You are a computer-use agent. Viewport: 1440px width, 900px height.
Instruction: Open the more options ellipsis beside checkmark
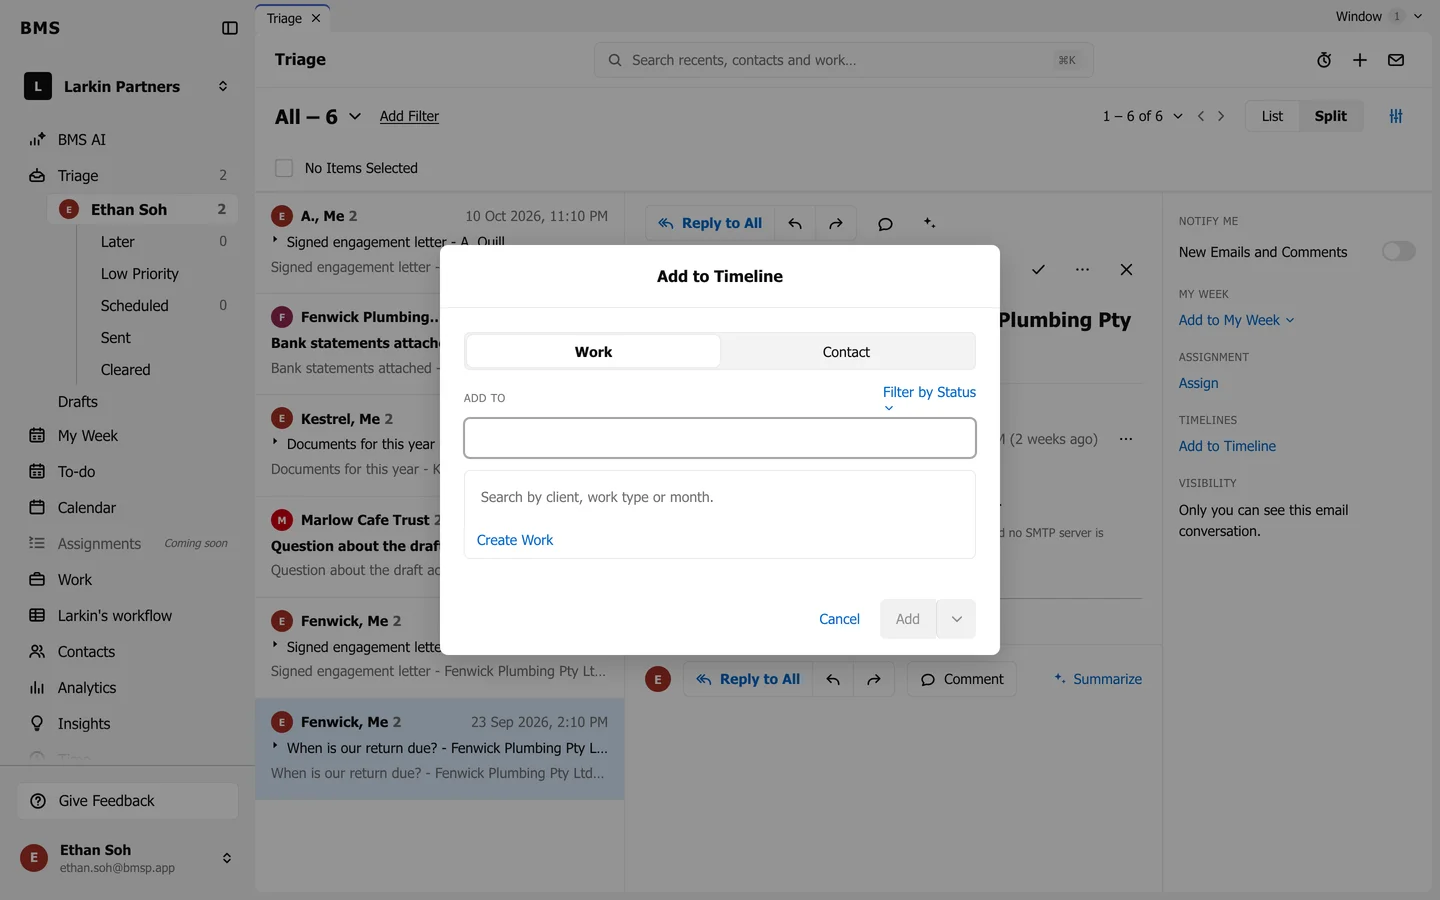(1082, 270)
